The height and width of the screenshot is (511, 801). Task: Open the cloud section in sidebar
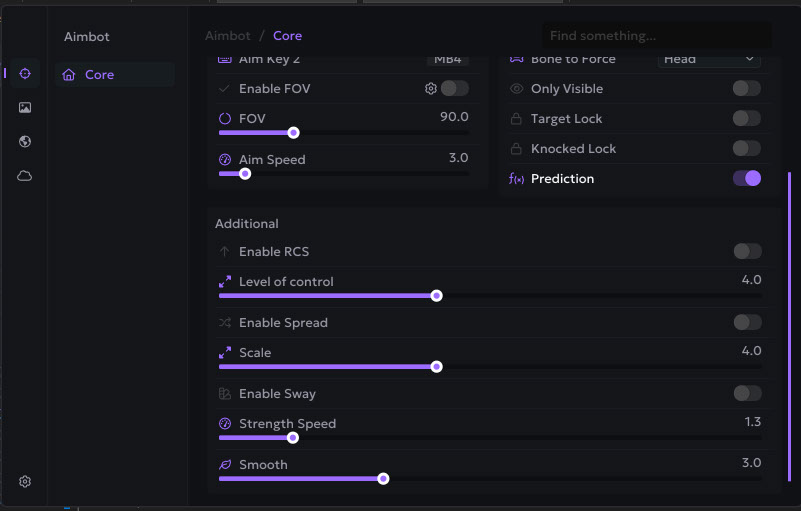[25, 176]
